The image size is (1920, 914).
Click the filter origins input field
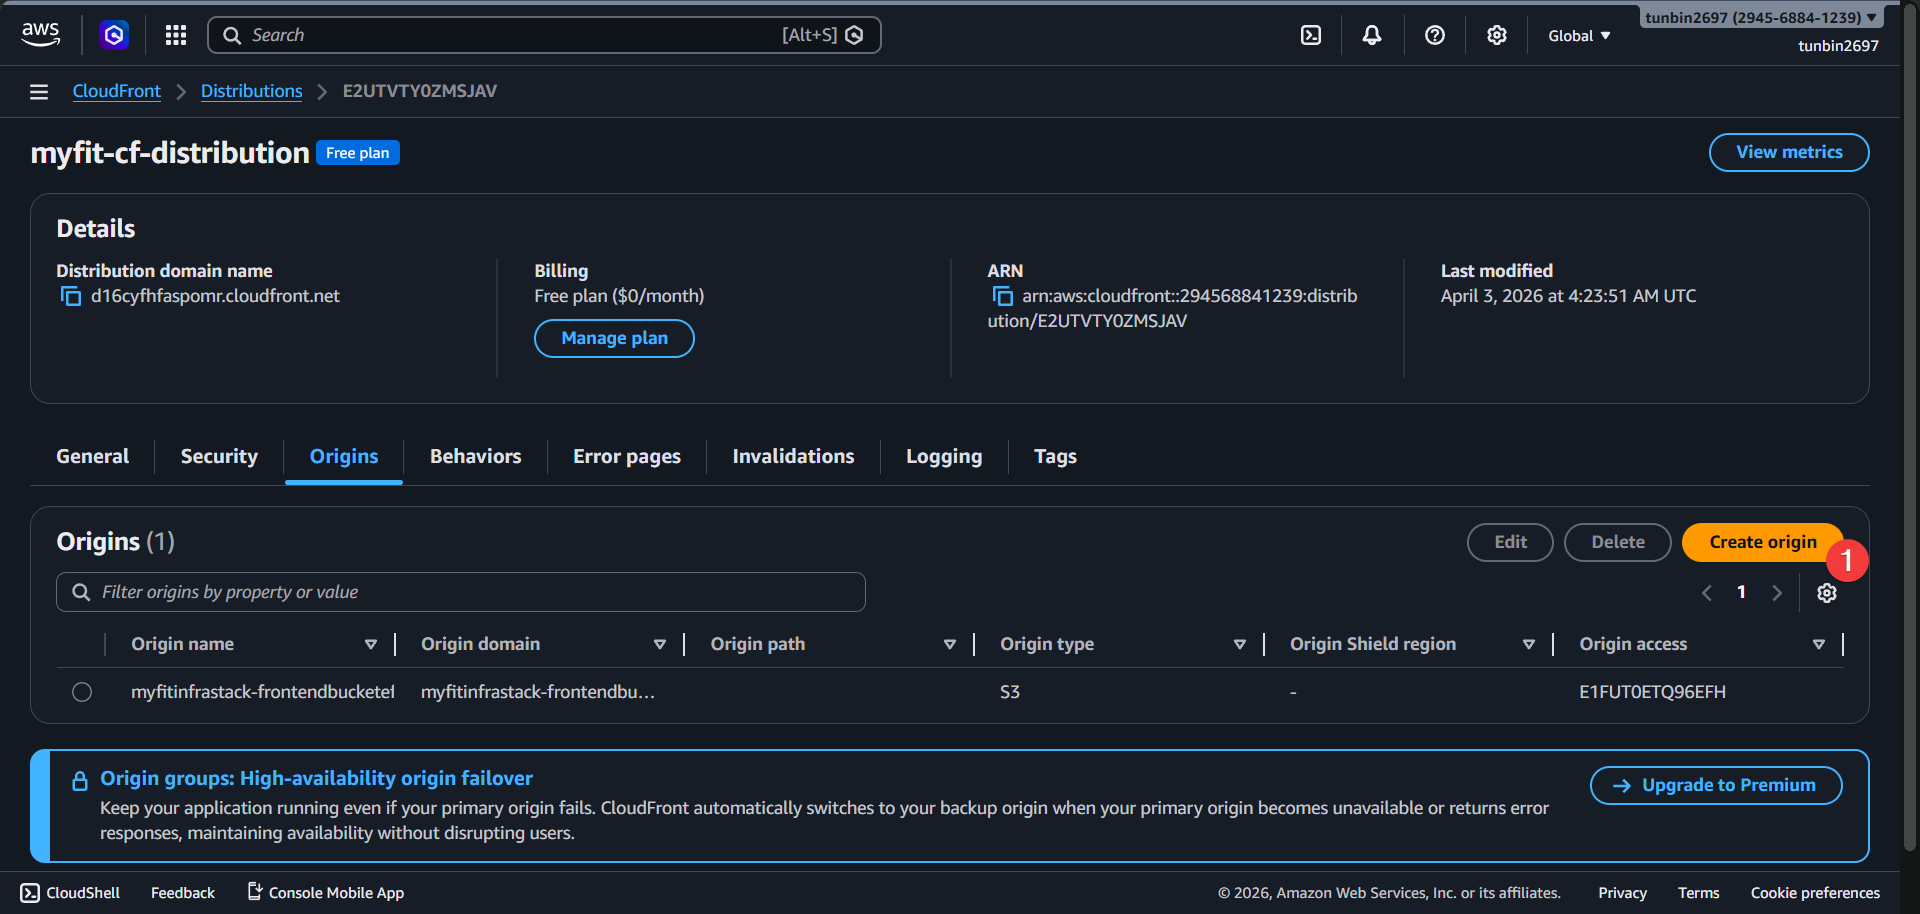coord(460,591)
